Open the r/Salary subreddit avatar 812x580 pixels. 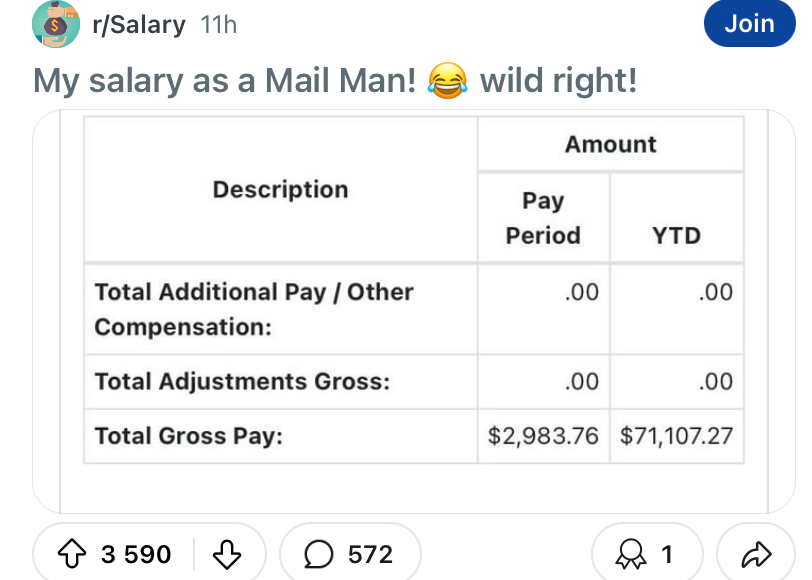click(x=56, y=24)
